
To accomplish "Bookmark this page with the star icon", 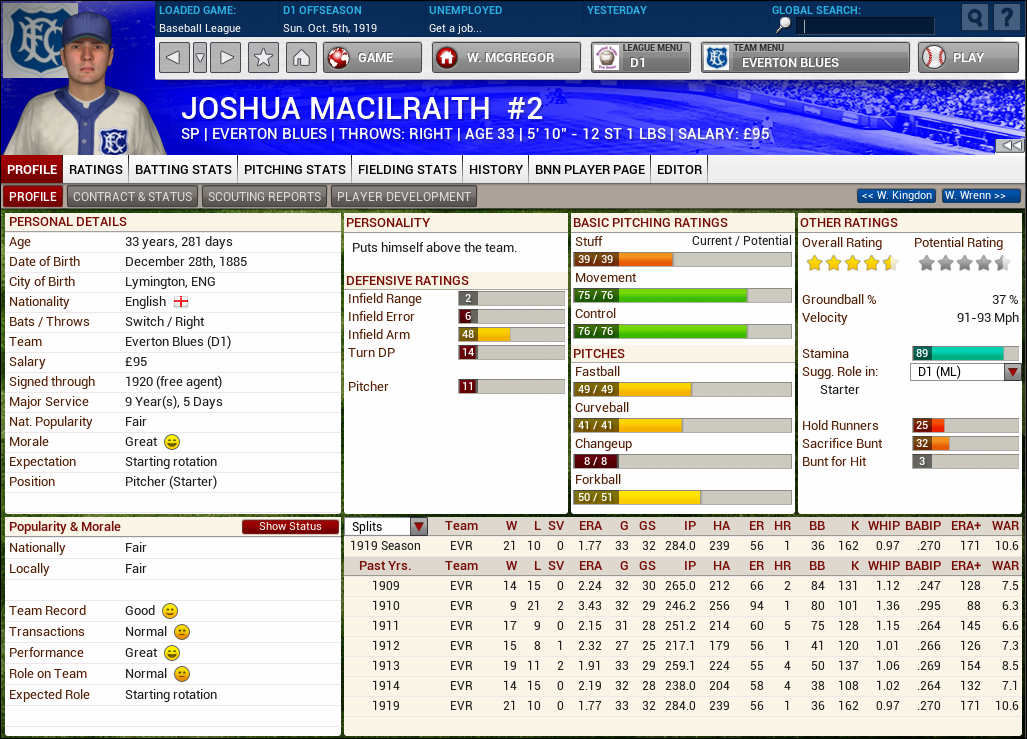I will tap(263, 58).
